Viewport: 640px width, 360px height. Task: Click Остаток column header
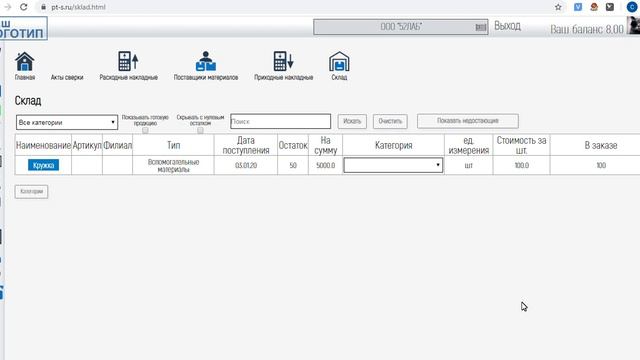[x=293, y=145]
